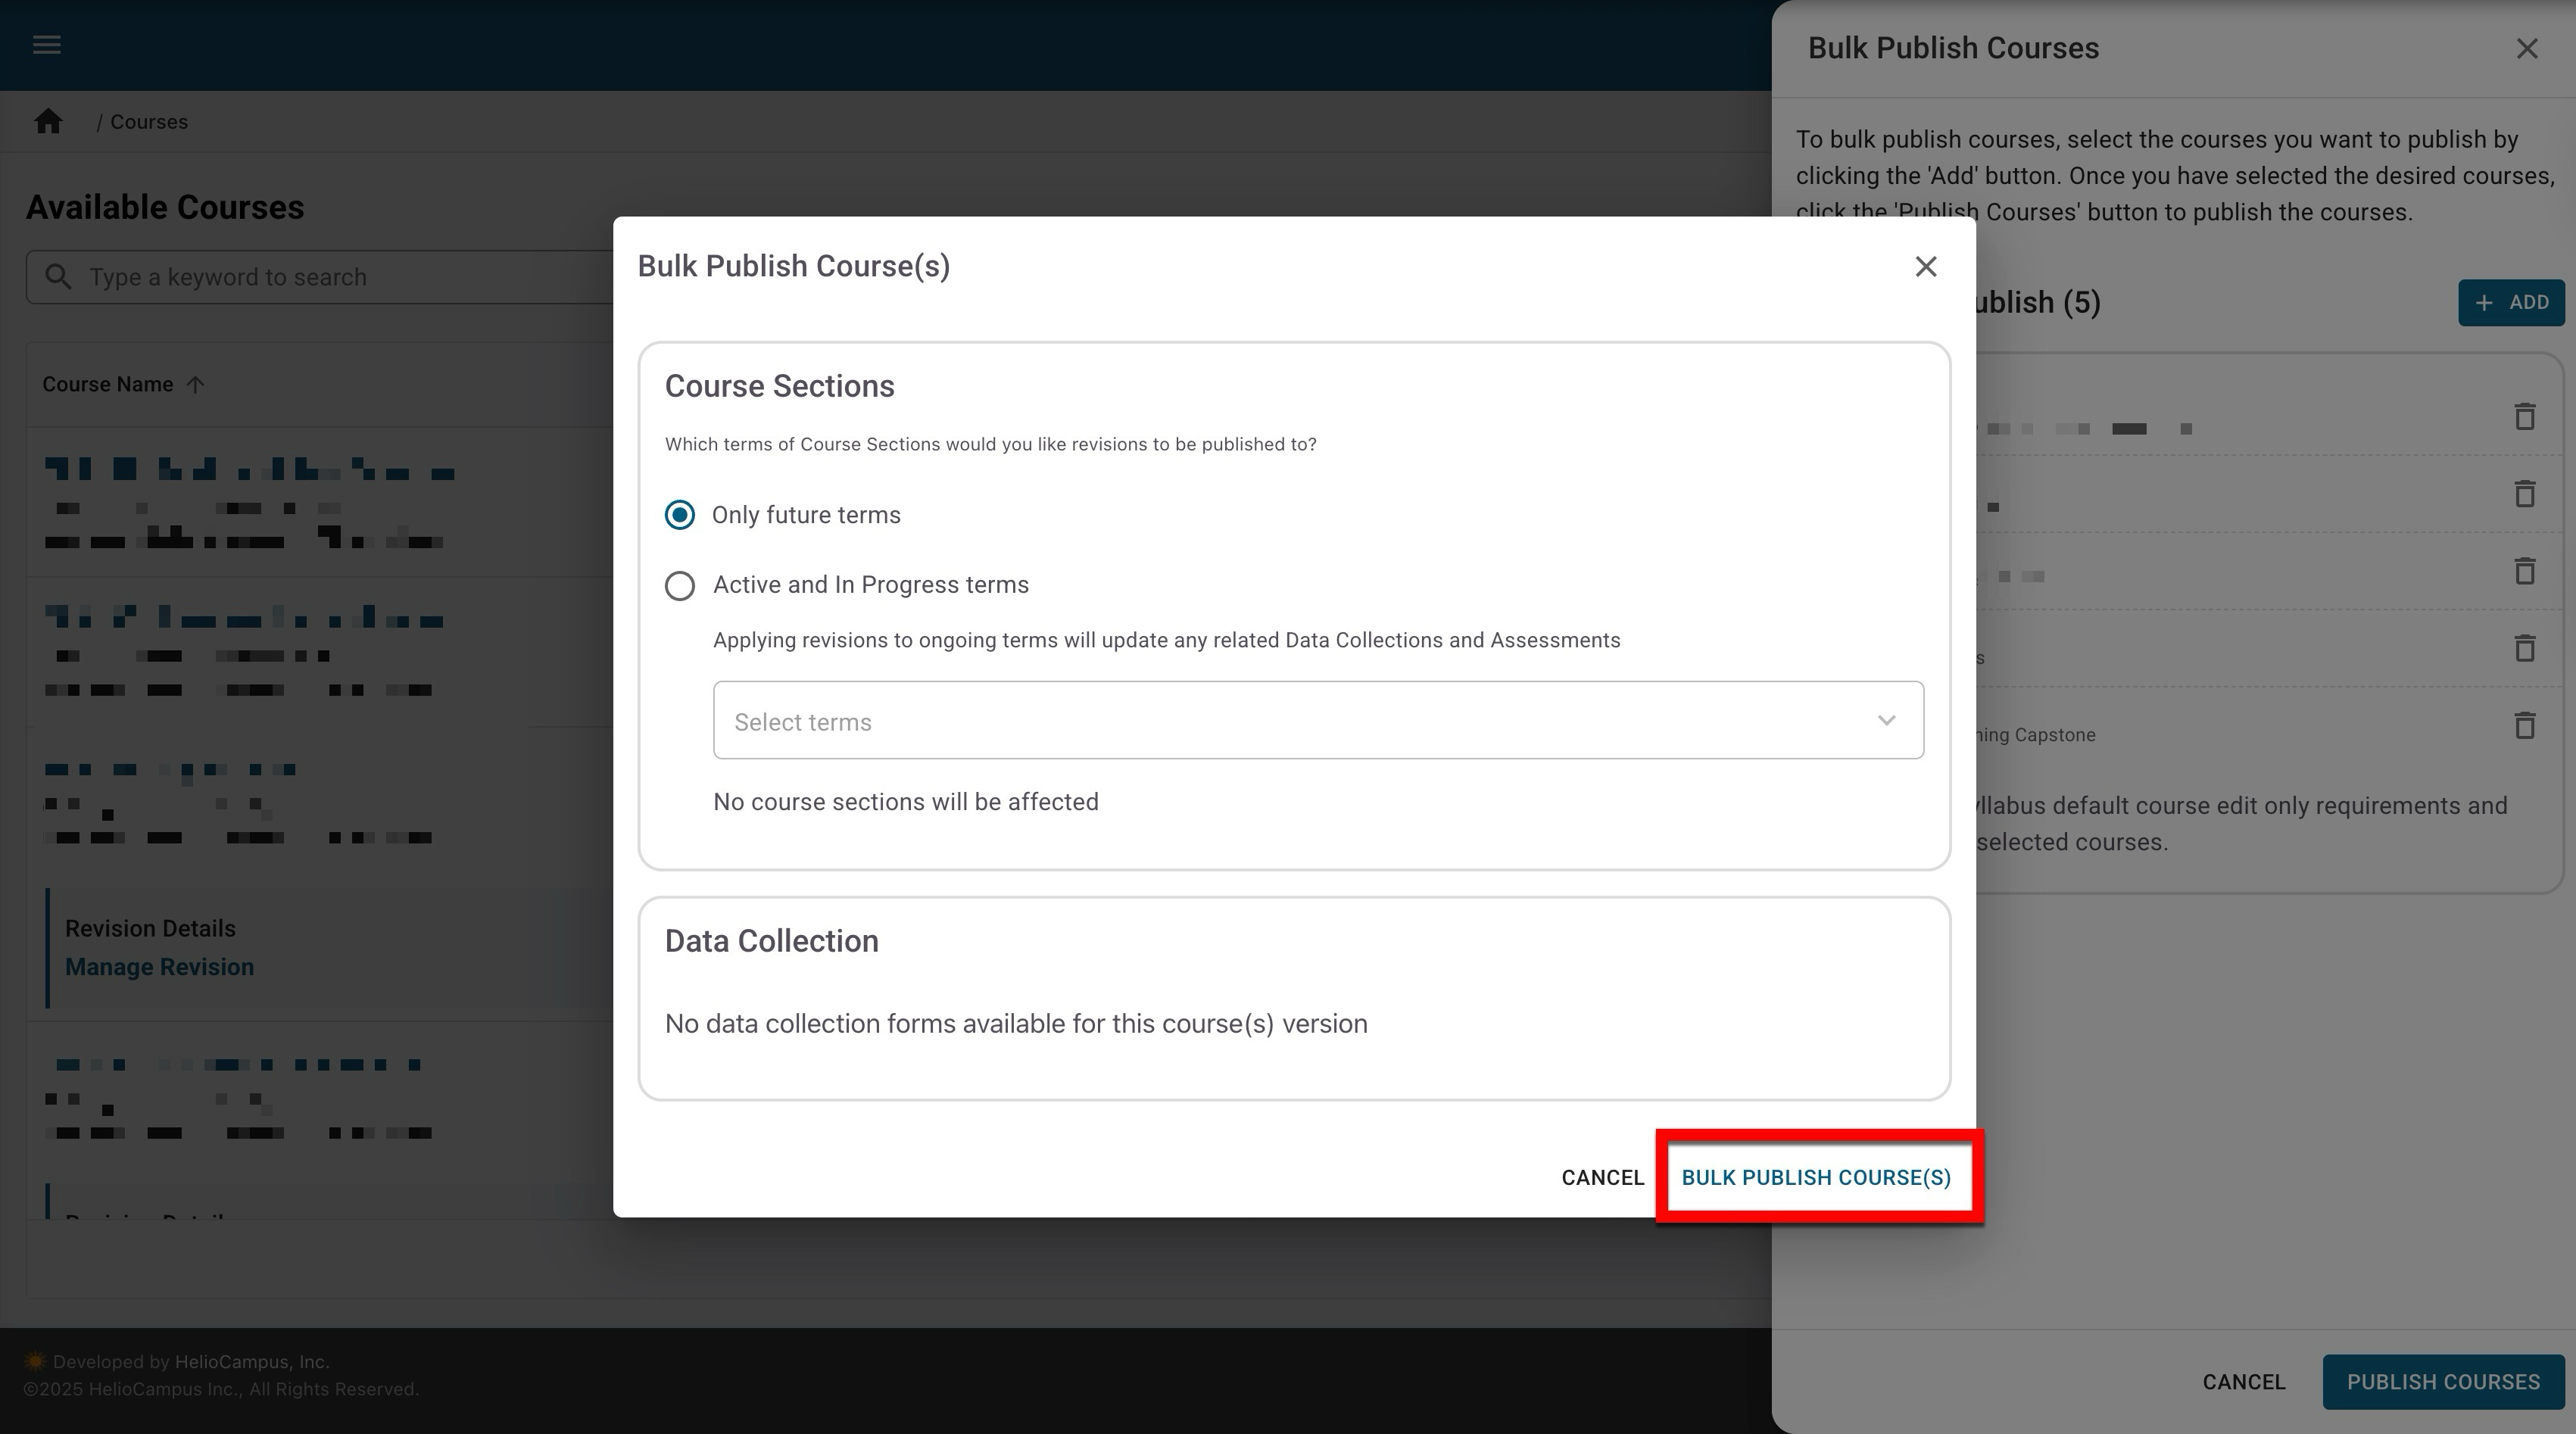Click the hamburger menu icon
The height and width of the screenshot is (1434, 2576).
(x=47, y=45)
